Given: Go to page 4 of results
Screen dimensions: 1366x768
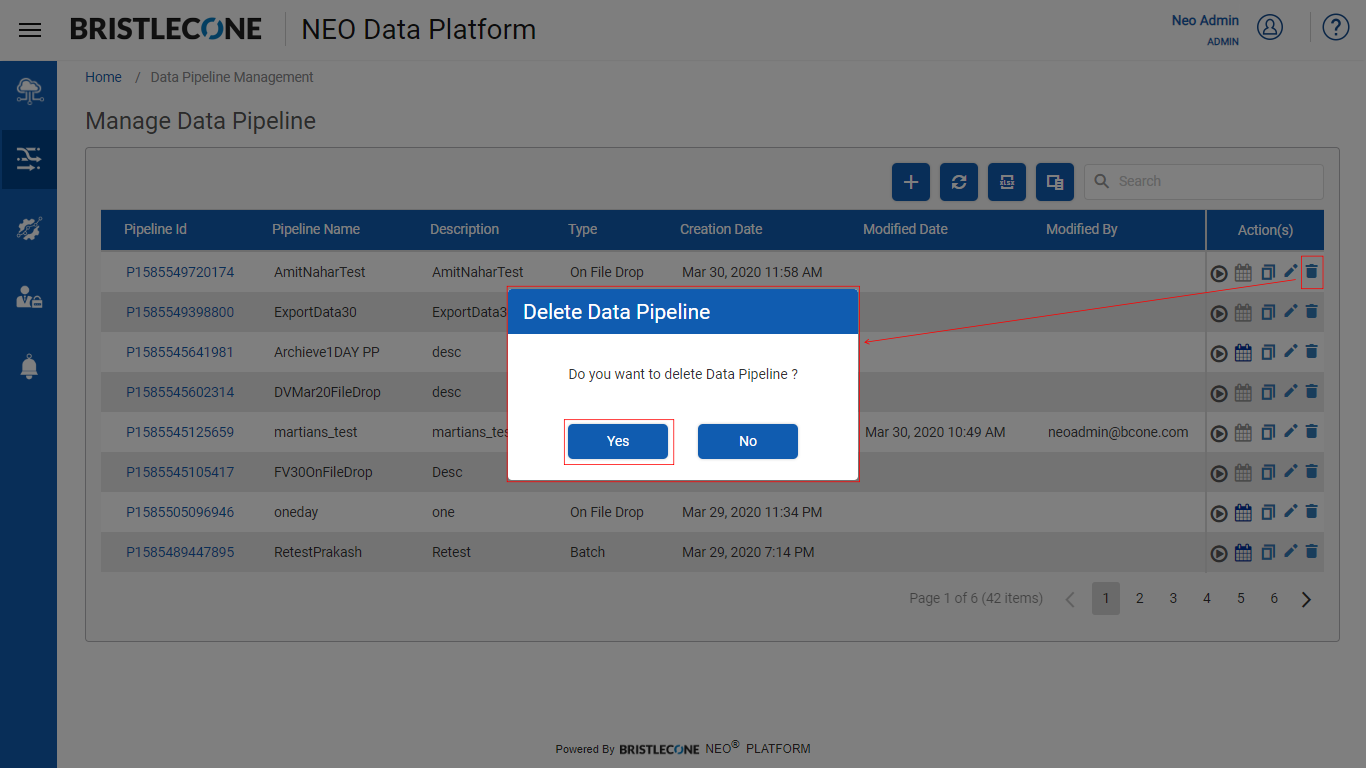Looking at the screenshot, I should pyautogui.click(x=1207, y=598).
